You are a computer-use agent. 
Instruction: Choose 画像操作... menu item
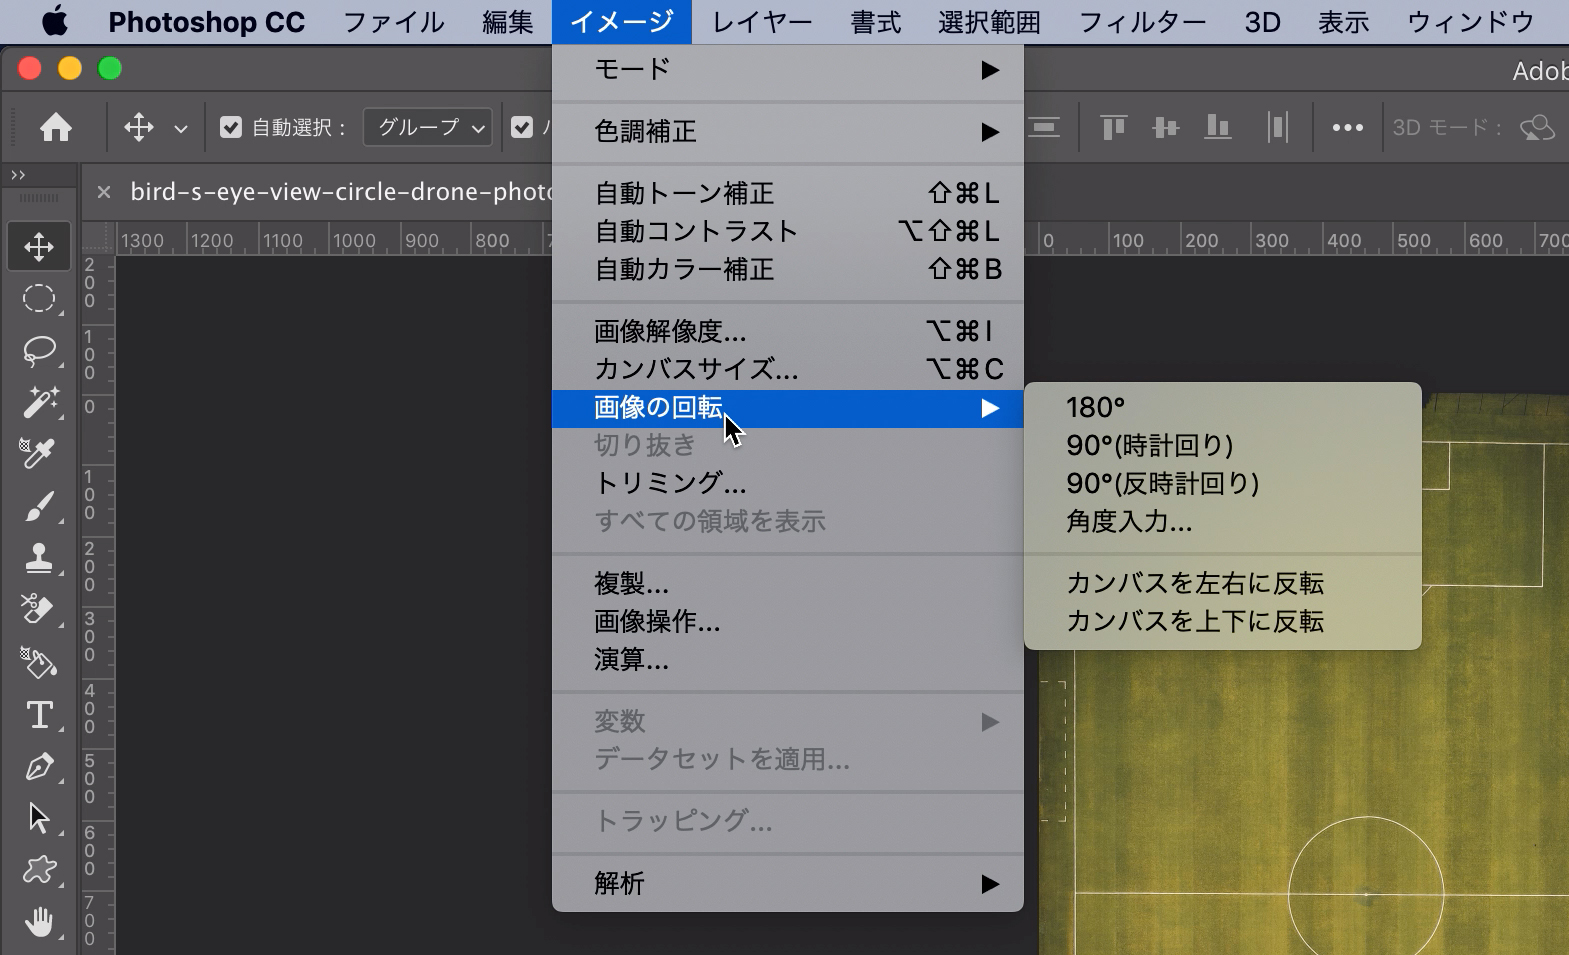788,621
